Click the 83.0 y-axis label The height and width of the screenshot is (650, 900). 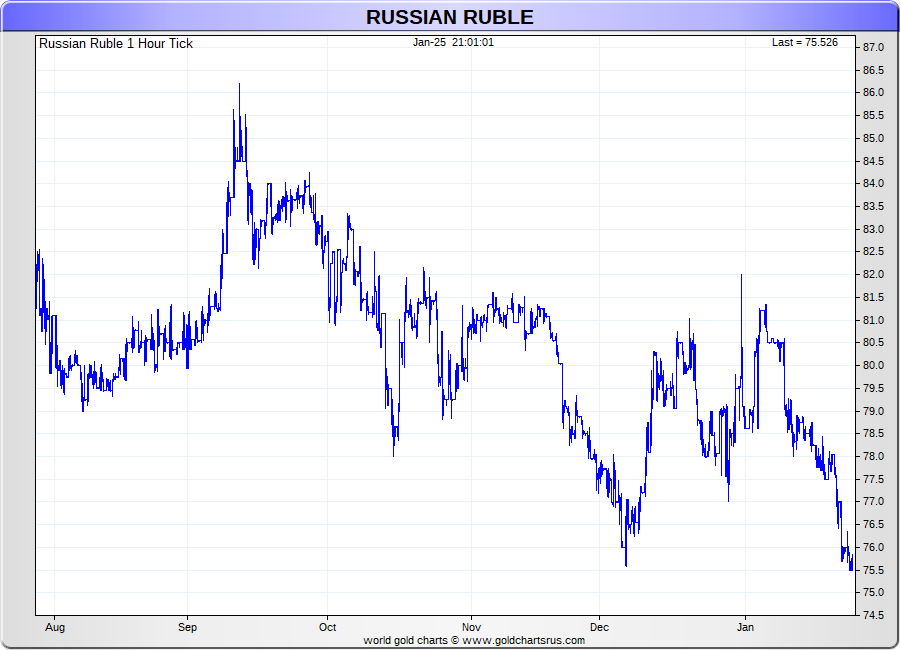[x=874, y=229]
